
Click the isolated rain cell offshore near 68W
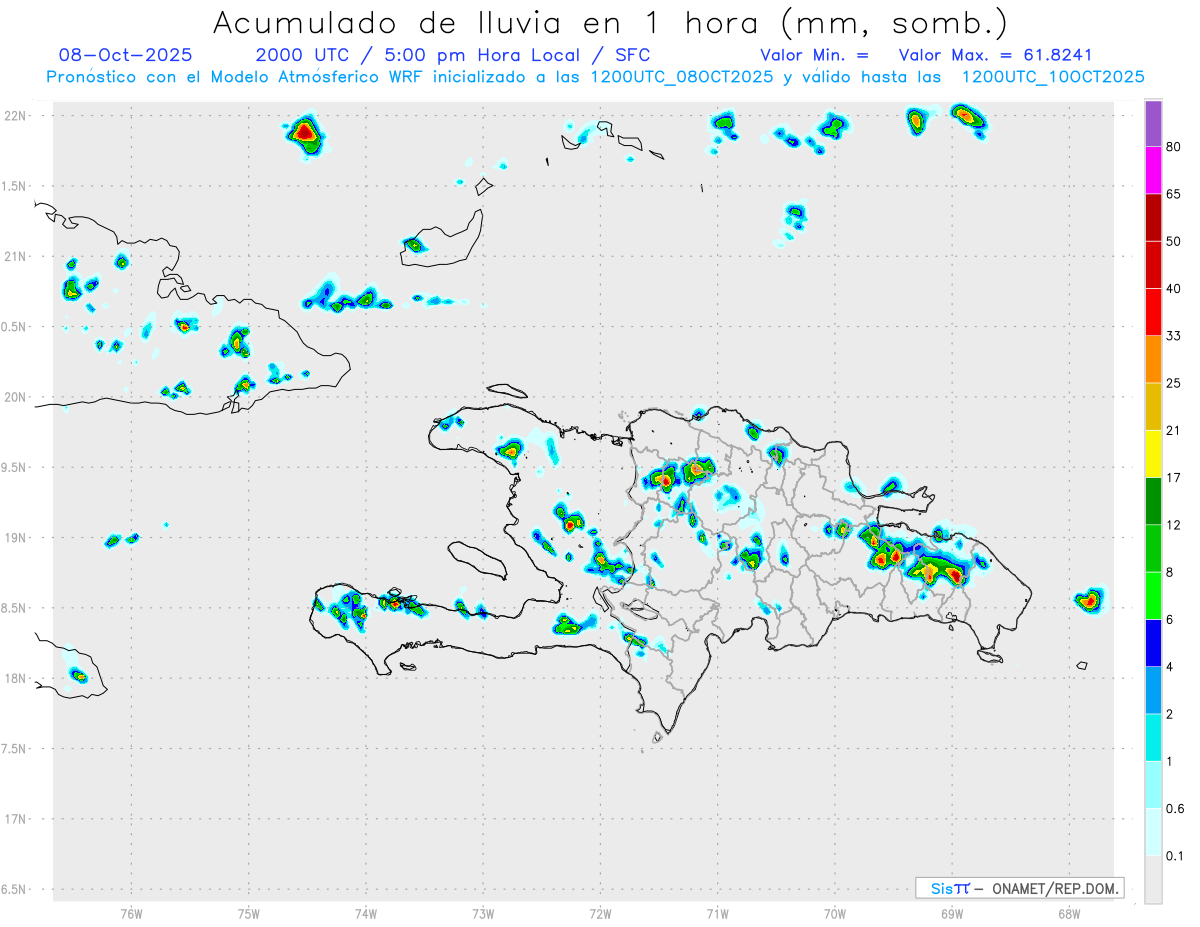1089,600
